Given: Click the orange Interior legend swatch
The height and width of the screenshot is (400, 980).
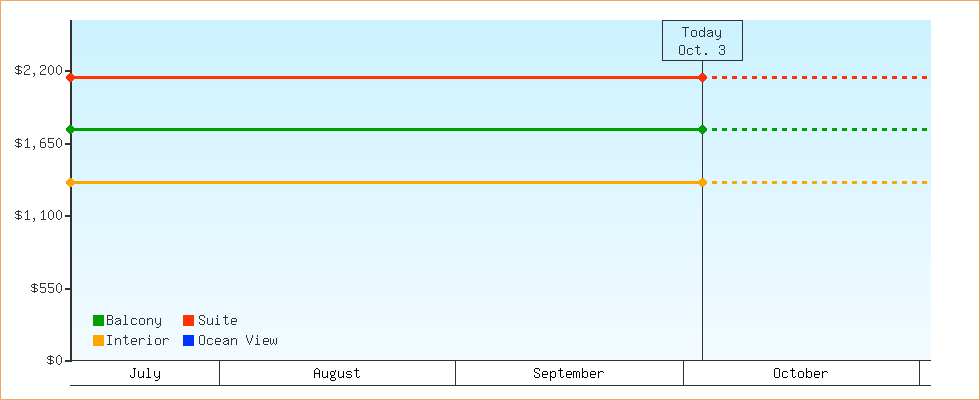Looking at the screenshot, I should point(98,341).
